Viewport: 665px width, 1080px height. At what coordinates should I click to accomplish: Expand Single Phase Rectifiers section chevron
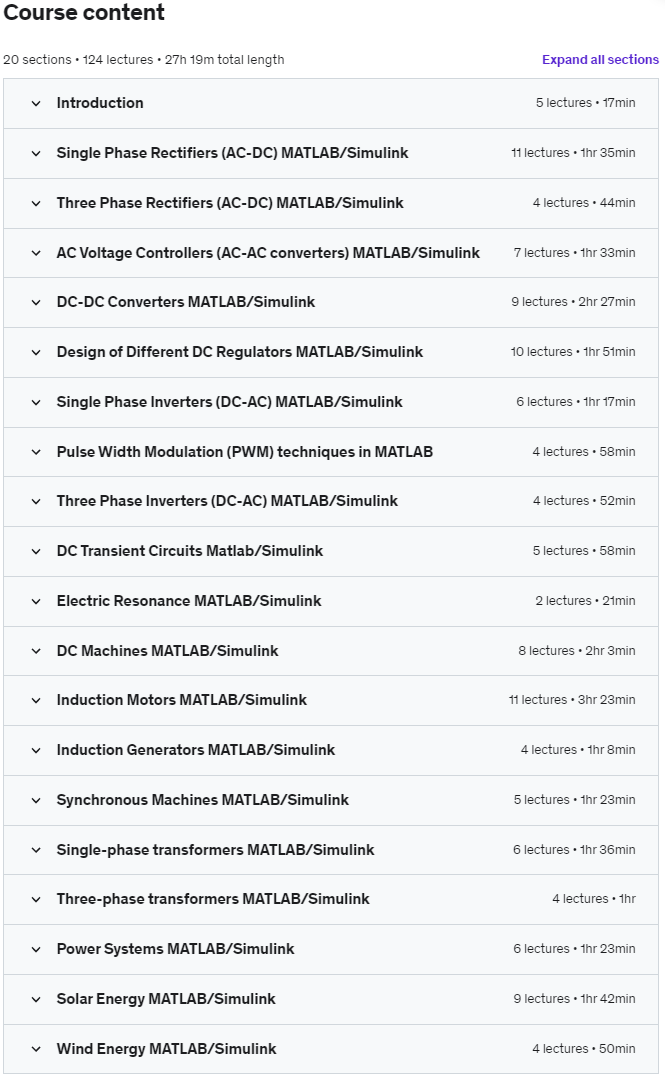36,153
